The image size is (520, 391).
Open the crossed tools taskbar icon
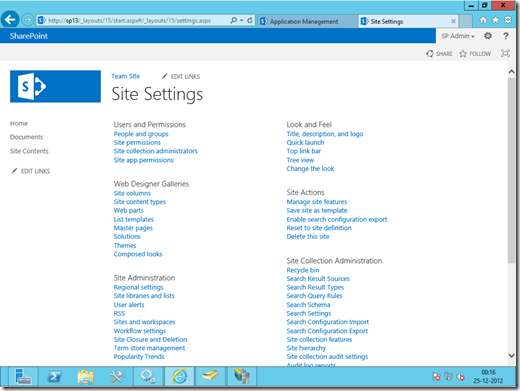click(117, 377)
